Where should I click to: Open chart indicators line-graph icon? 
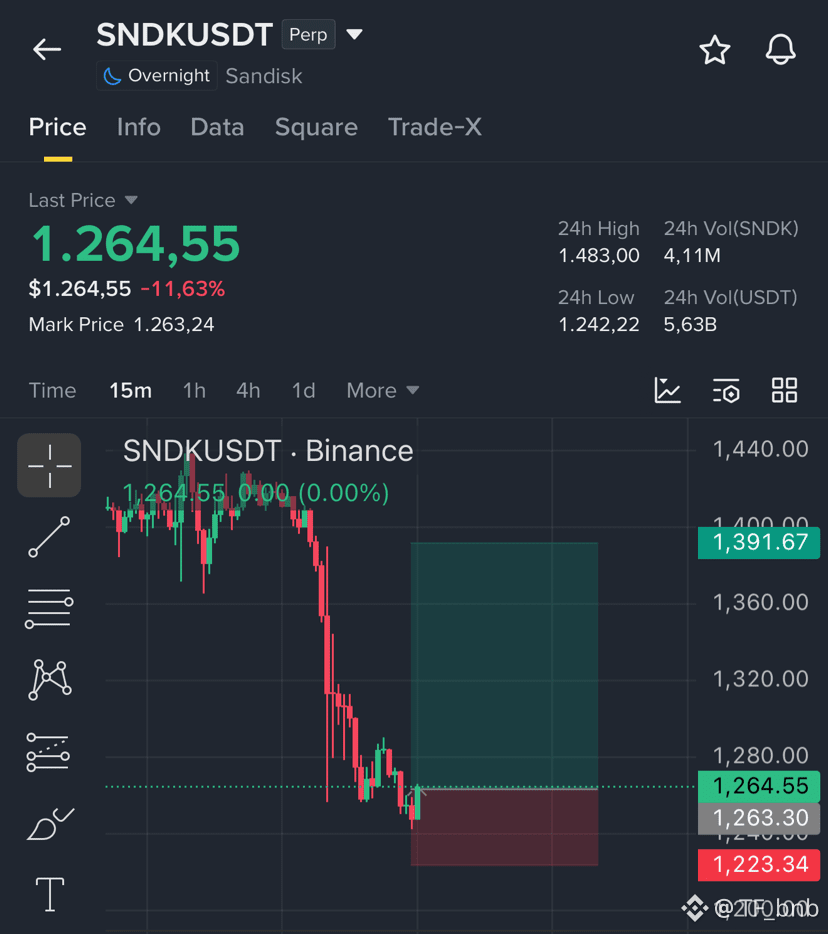[667, 391]
